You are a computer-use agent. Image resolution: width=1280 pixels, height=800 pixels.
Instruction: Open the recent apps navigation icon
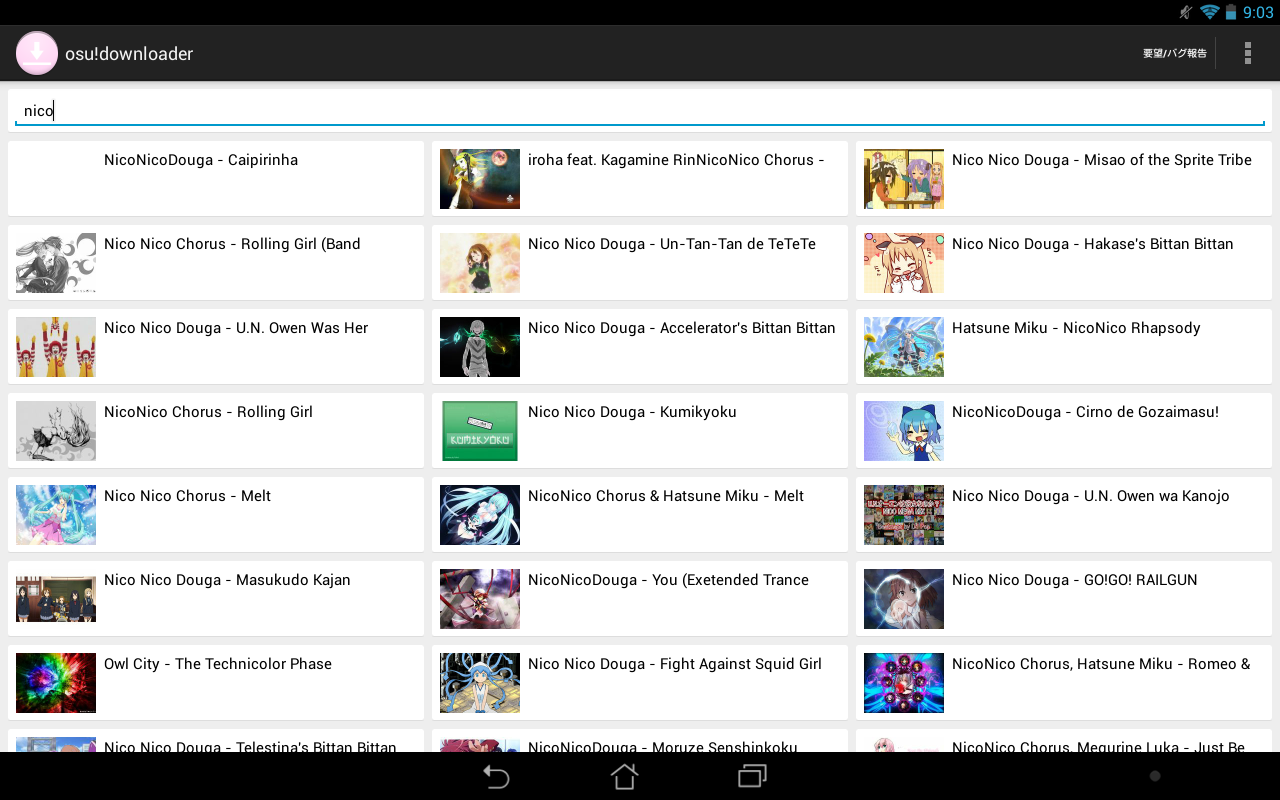pos(752,776)
